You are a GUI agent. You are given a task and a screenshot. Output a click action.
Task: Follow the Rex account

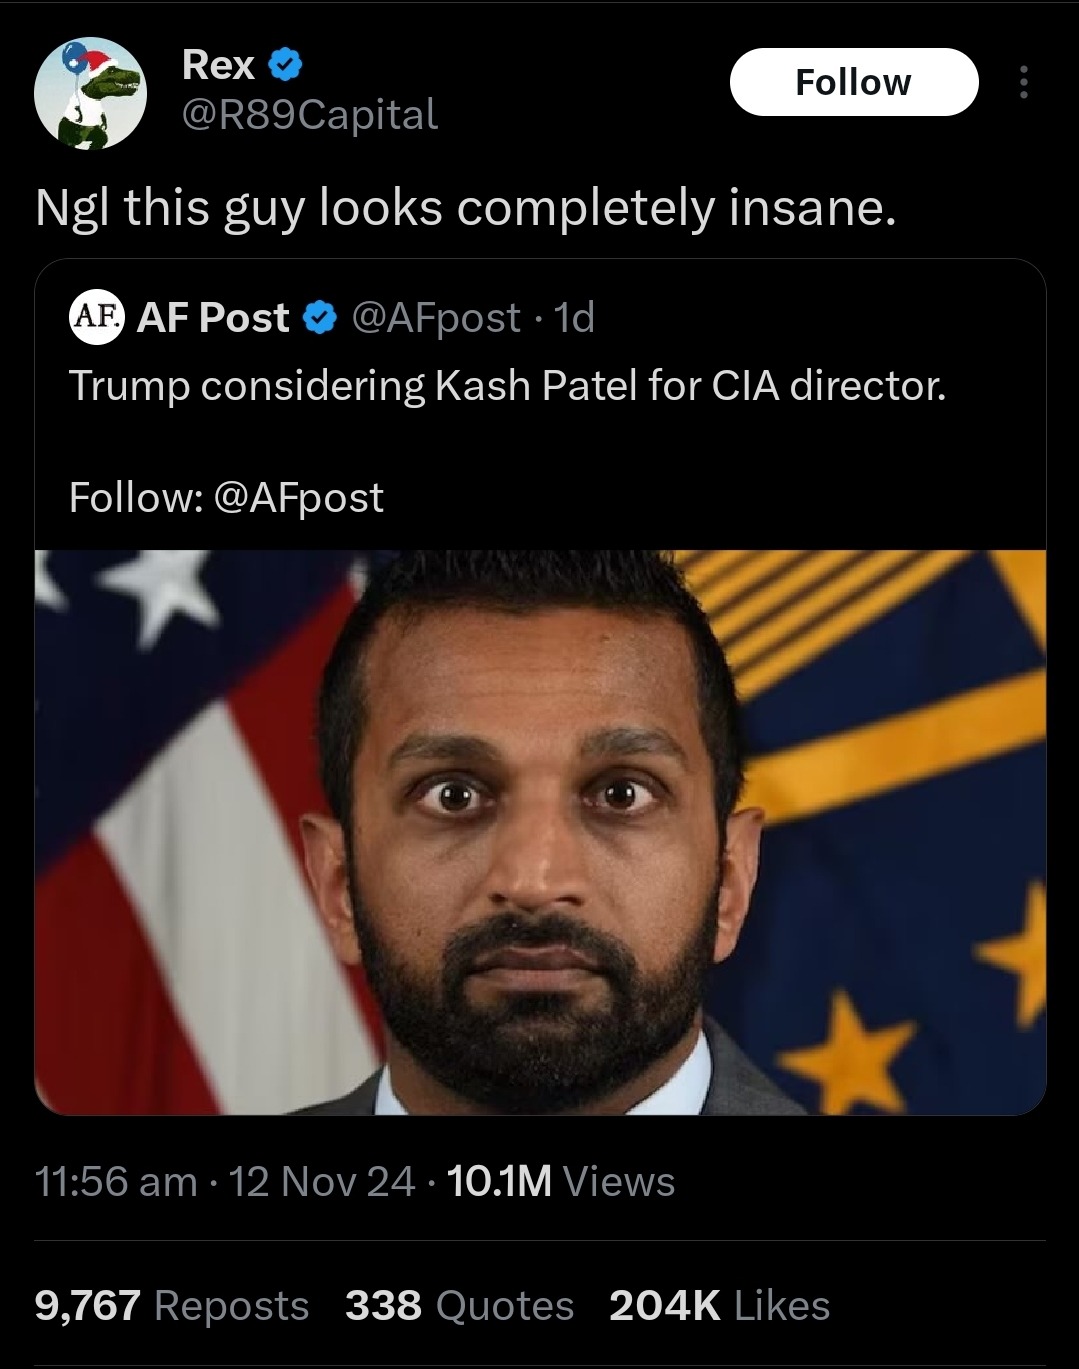[853, 82]
